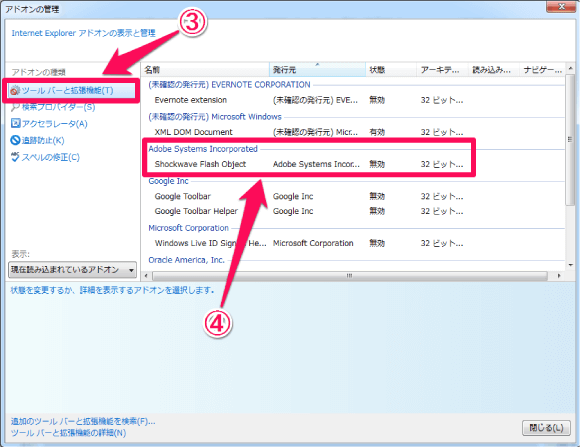Viewport: 580px width, 447px height.
Task: Select アクセラレータ(A) category
Action: point(54,124)
